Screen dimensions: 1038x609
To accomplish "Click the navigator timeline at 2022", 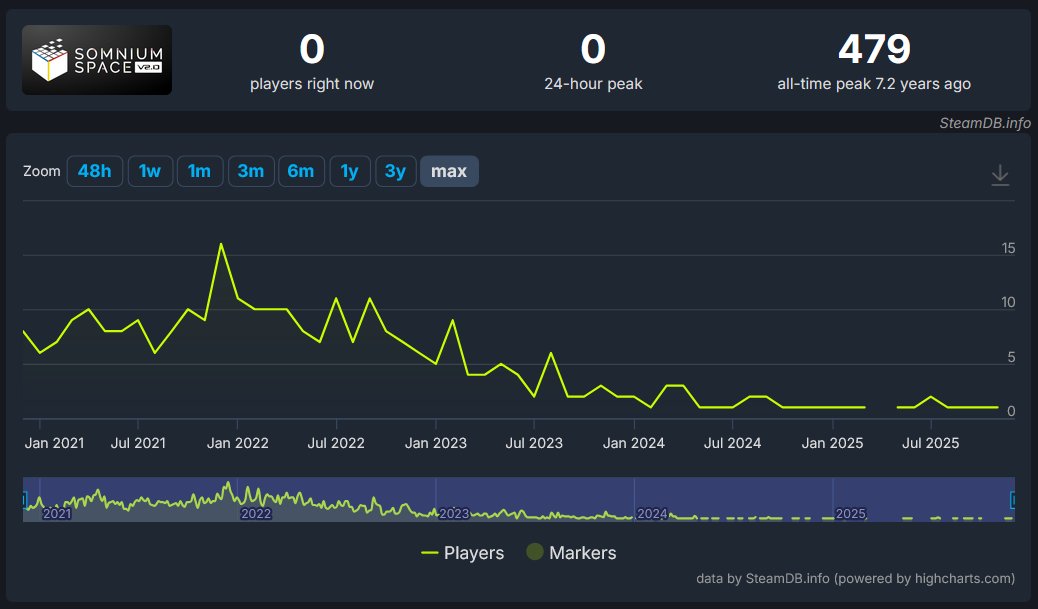I will click(256, 514).
